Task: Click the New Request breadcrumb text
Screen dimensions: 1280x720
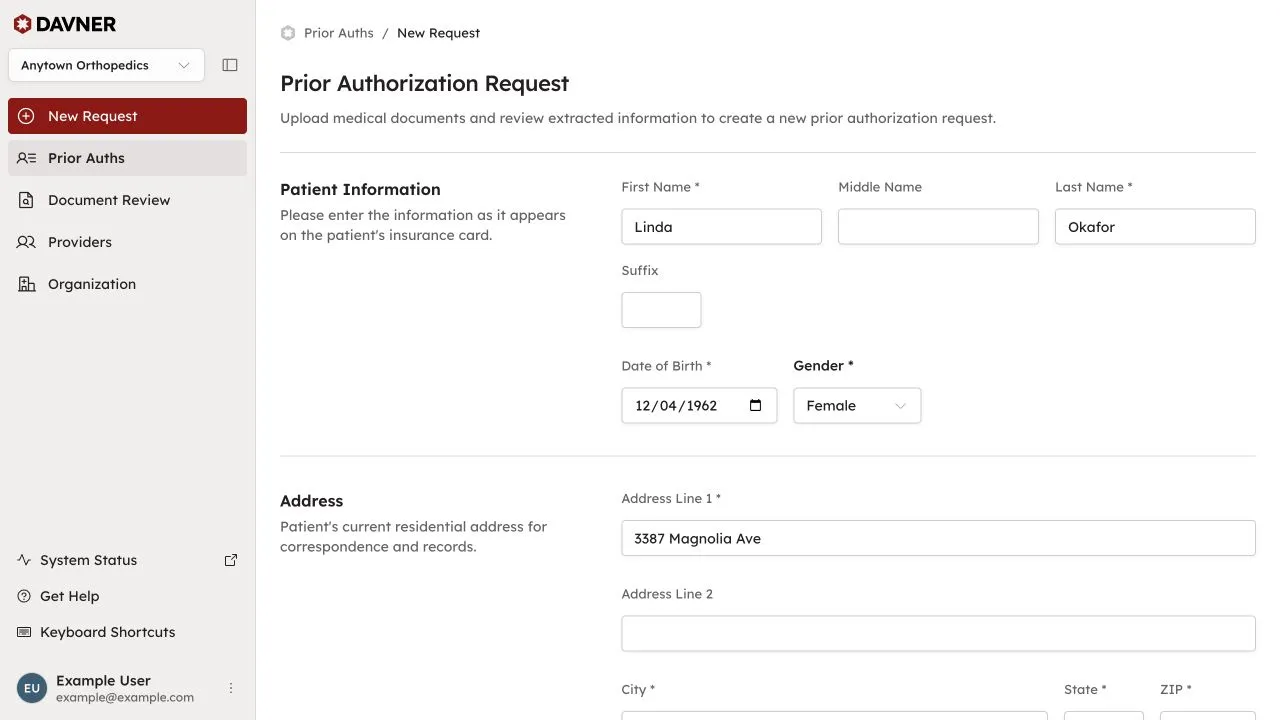Action: pos(438,33)
